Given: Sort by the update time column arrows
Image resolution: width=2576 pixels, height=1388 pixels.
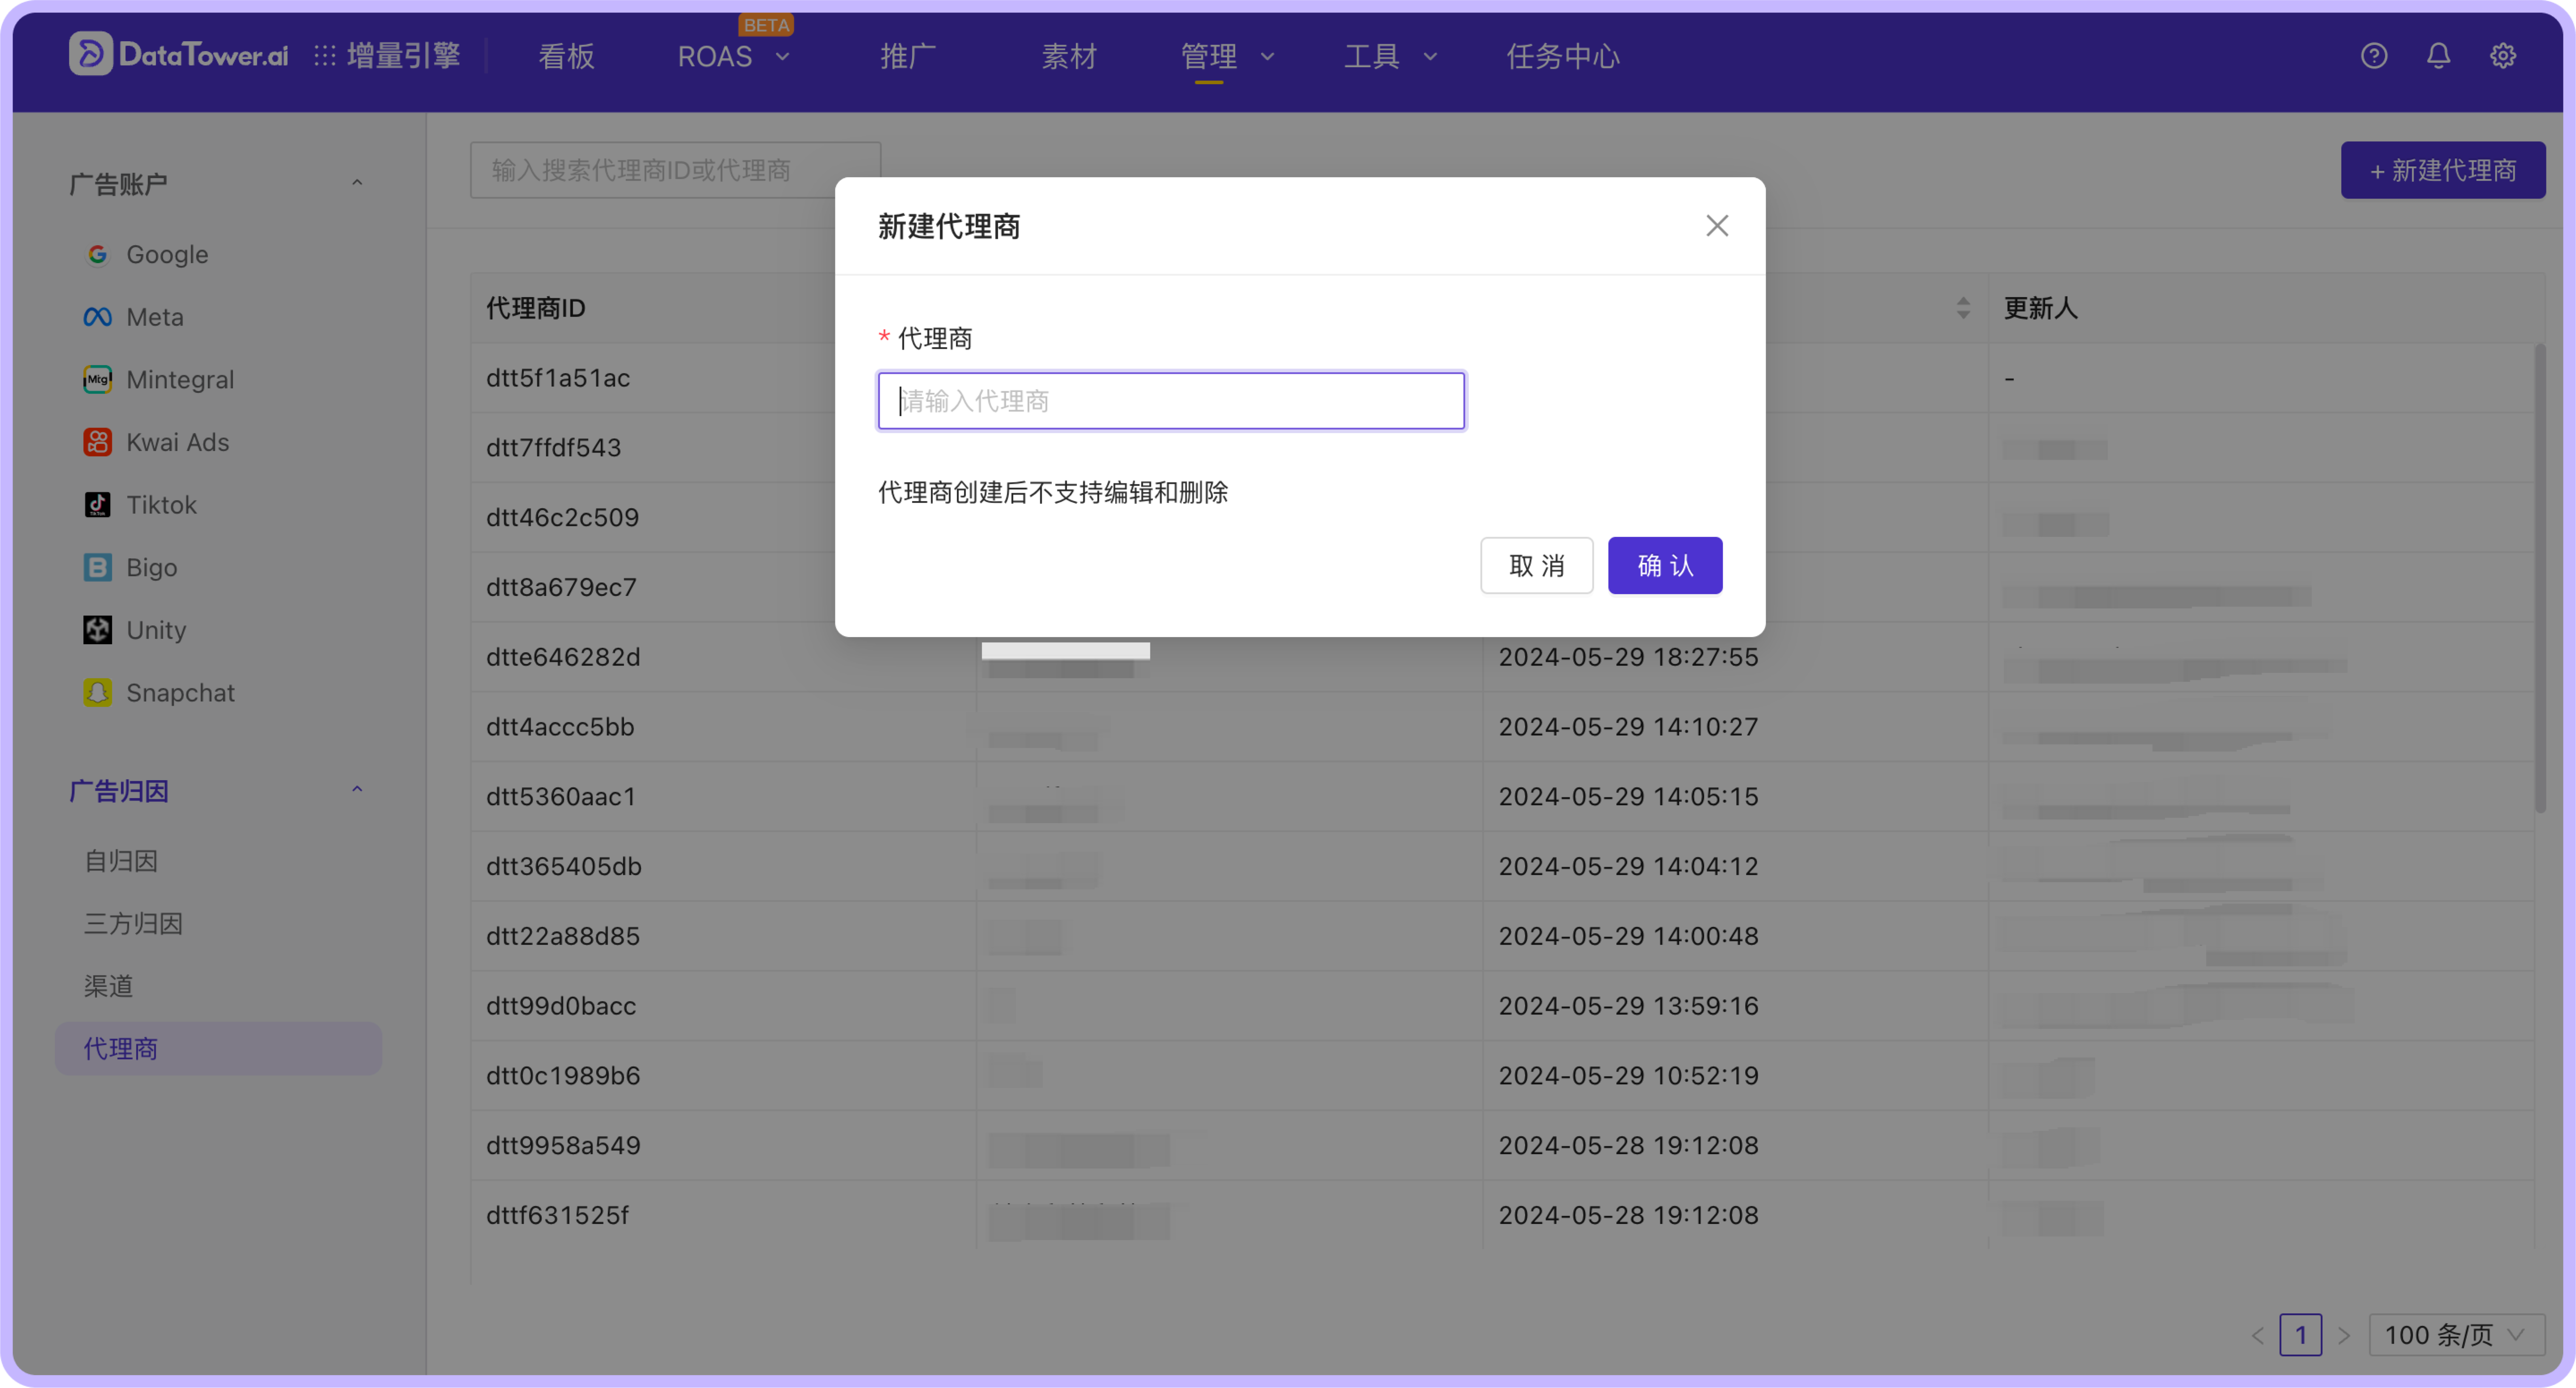Looking at the screenshot, I should tap(1963, 308).
